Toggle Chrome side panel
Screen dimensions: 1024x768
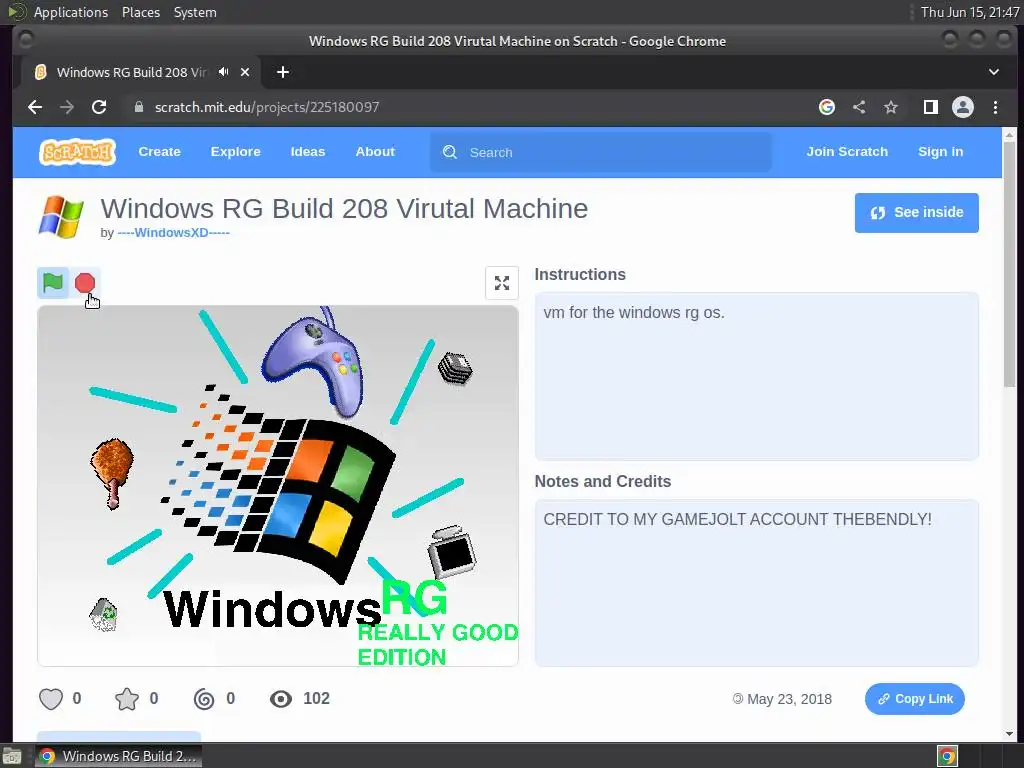point(931,107)
